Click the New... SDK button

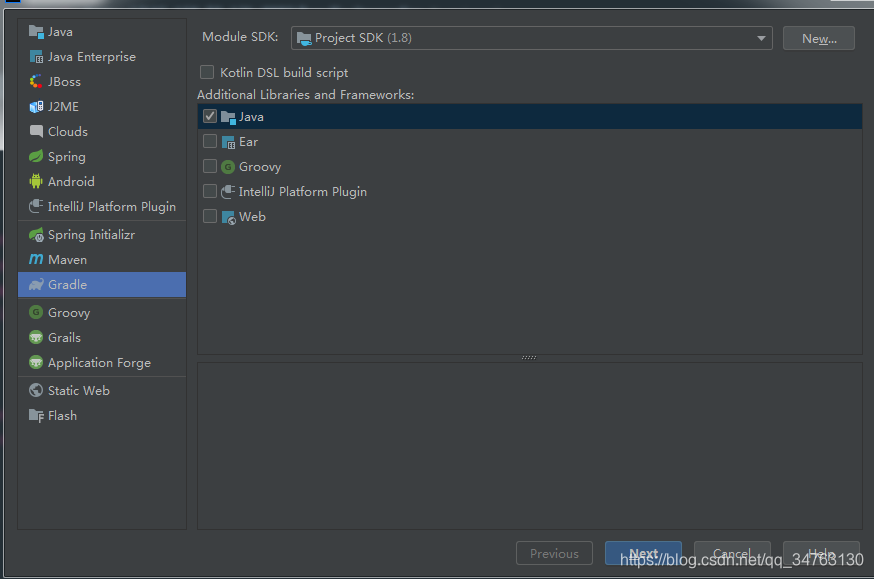point(818,38)
